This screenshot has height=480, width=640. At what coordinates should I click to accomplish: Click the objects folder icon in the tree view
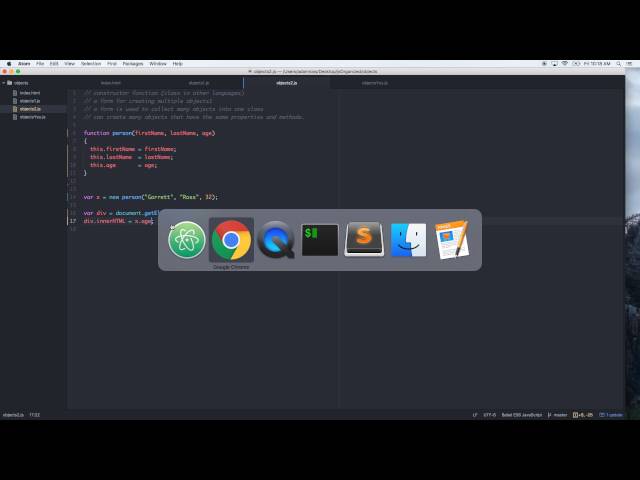(x=9, y=83)
